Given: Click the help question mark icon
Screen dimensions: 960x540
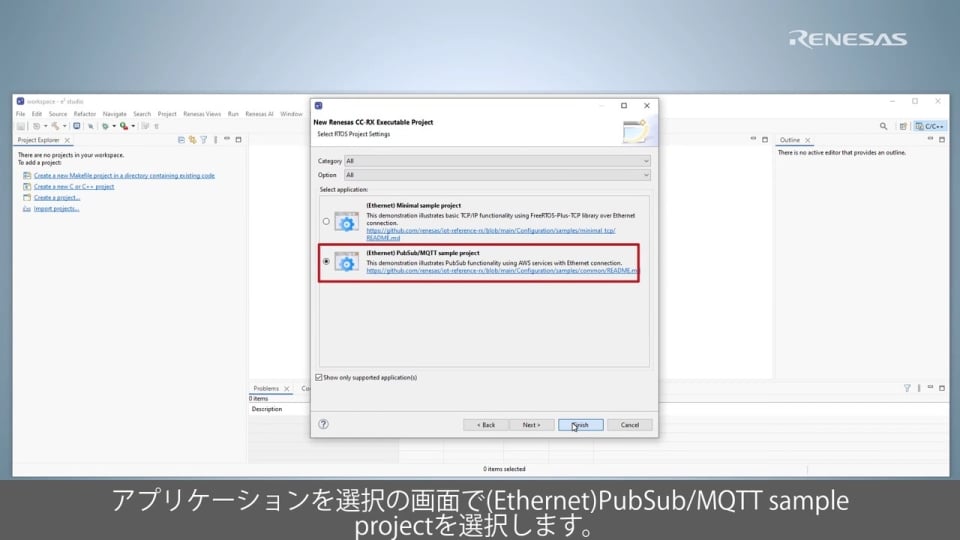Looking at the screenshot, I should coord(323,424).
